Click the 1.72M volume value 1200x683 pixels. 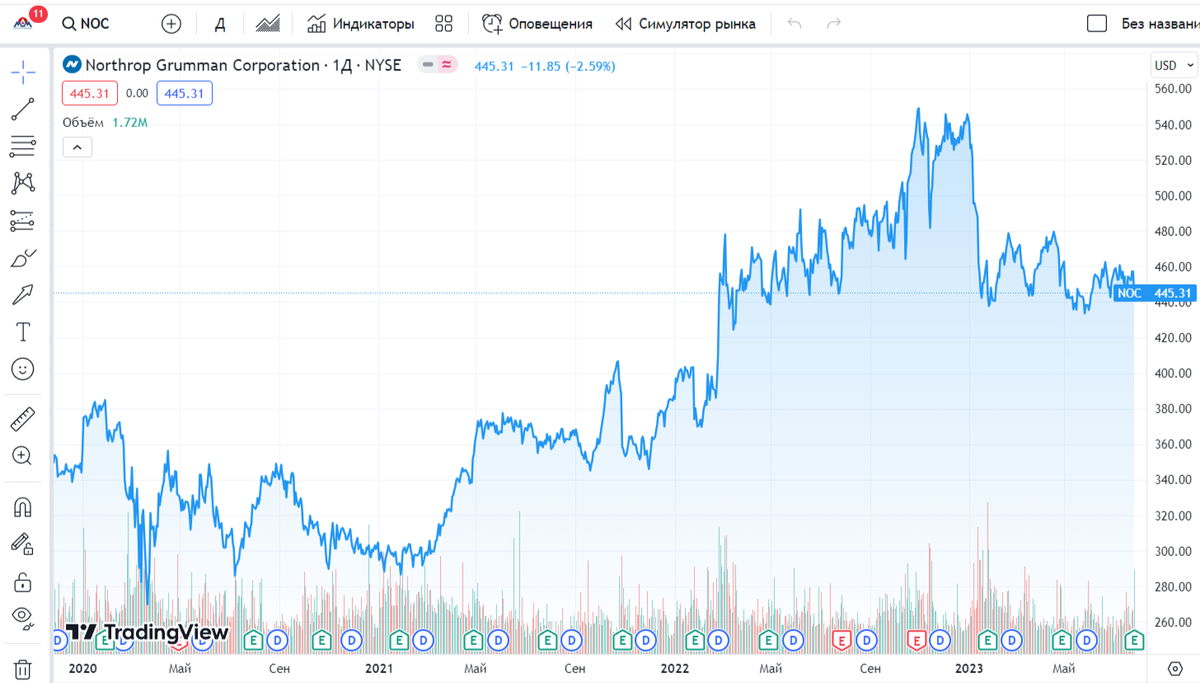pyautogui.click(x=130, y=122)
